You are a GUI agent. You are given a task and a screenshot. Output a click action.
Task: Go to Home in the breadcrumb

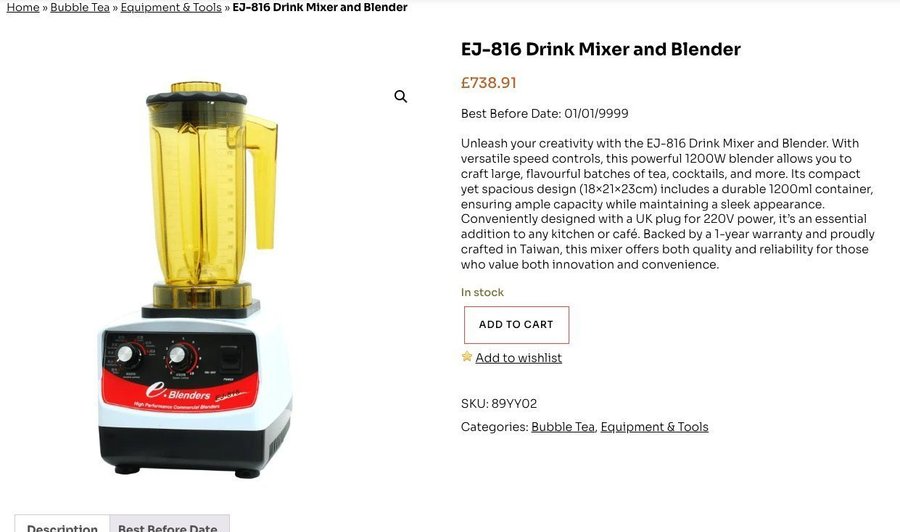pos(23,7)
